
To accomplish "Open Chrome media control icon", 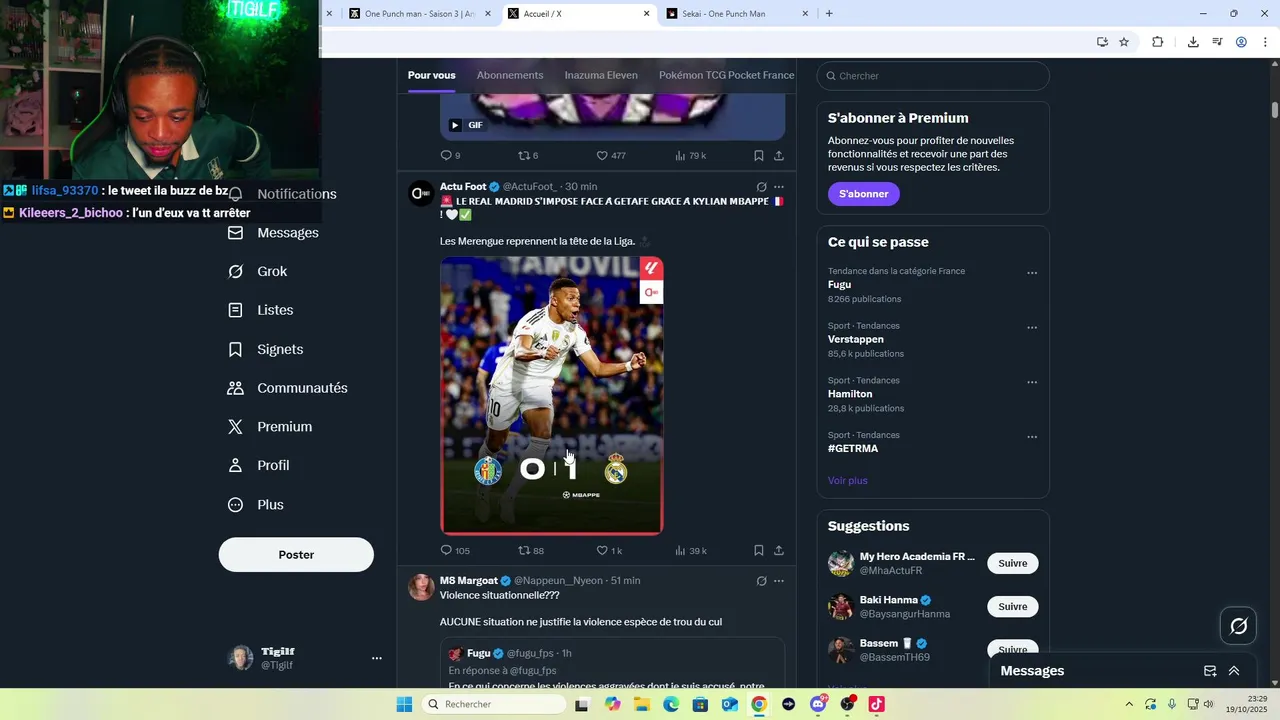I will (x=1217, y=42).
